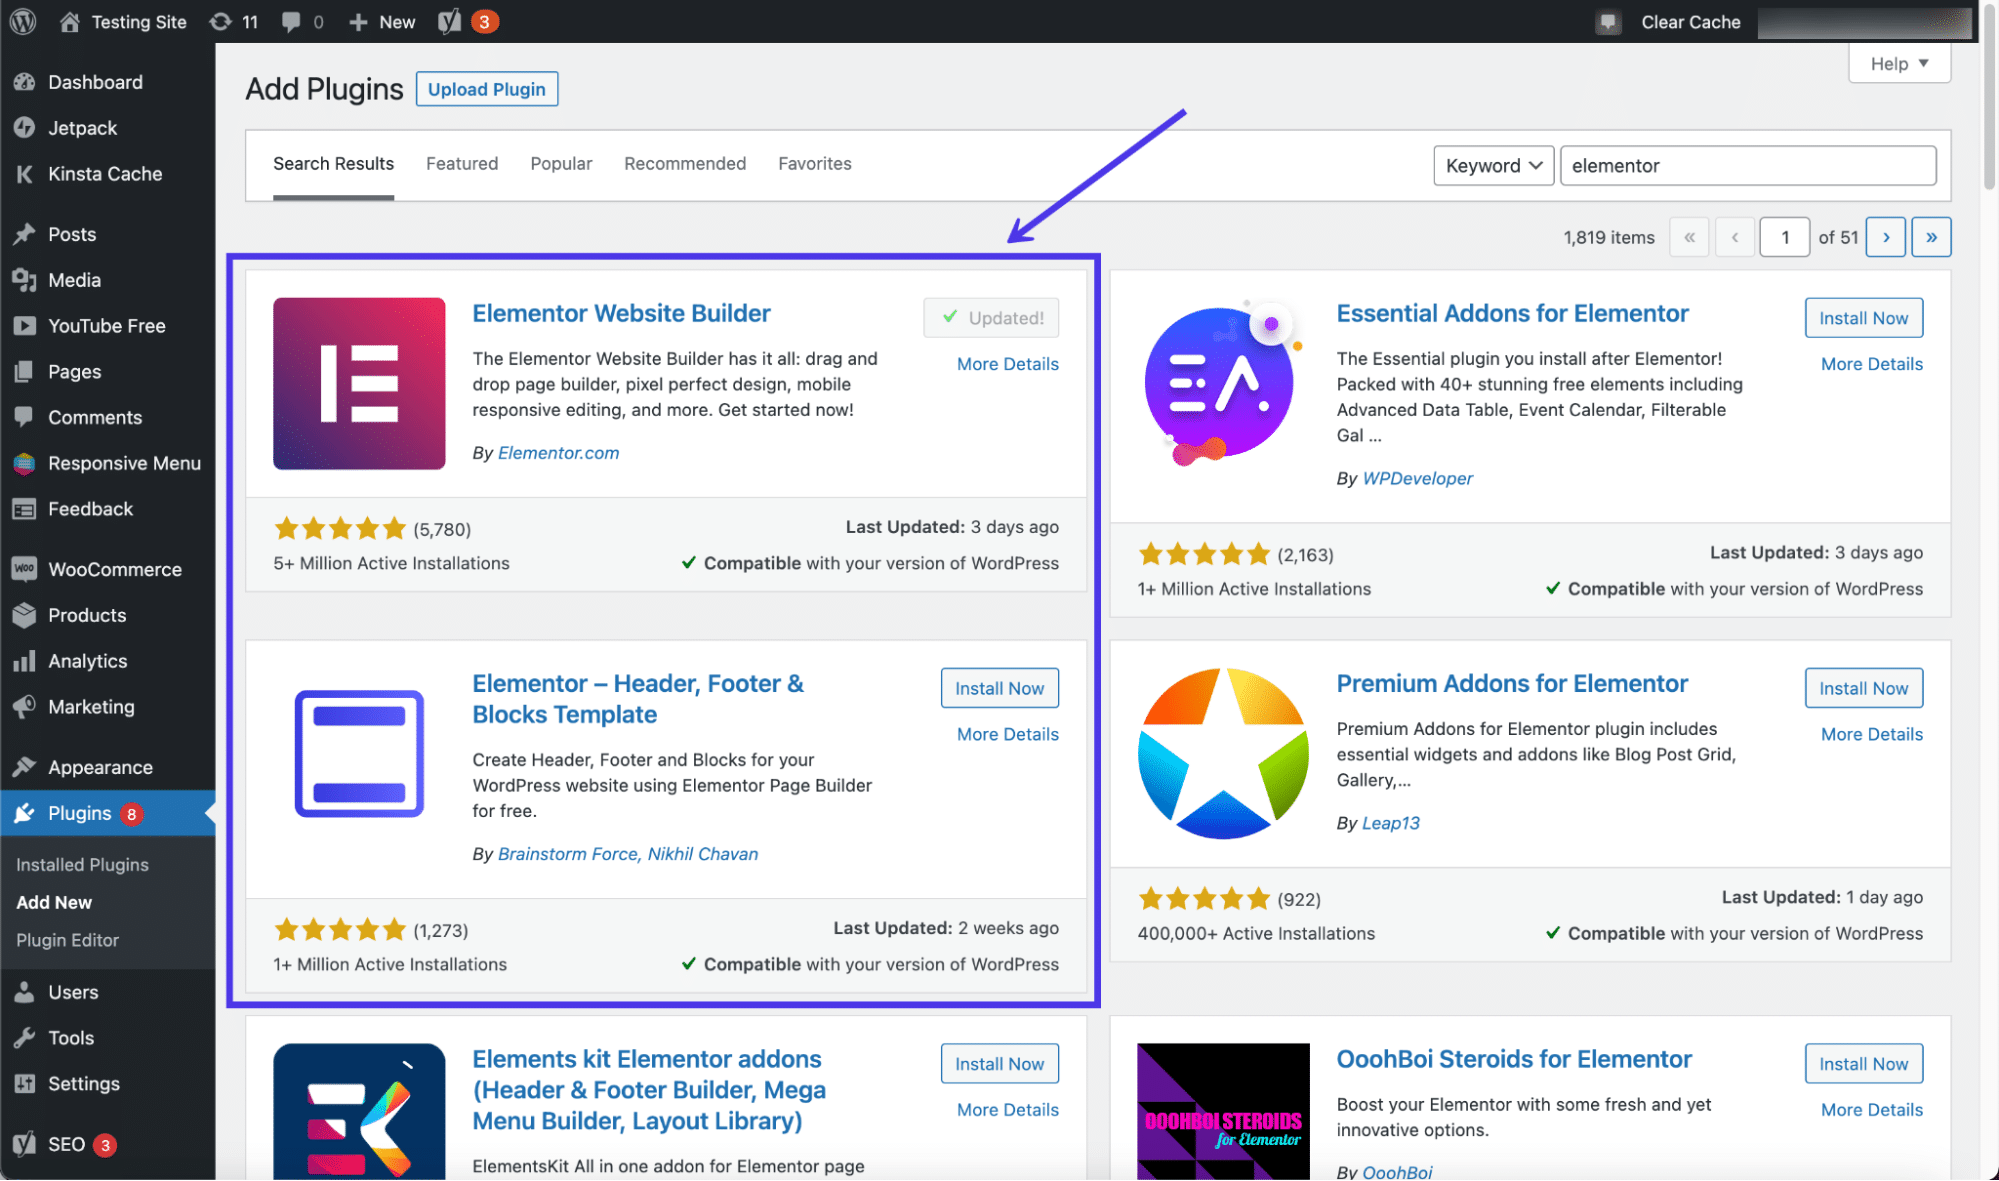
Task: Open the Keyword filter dropdown
Action: [1492, 165]
